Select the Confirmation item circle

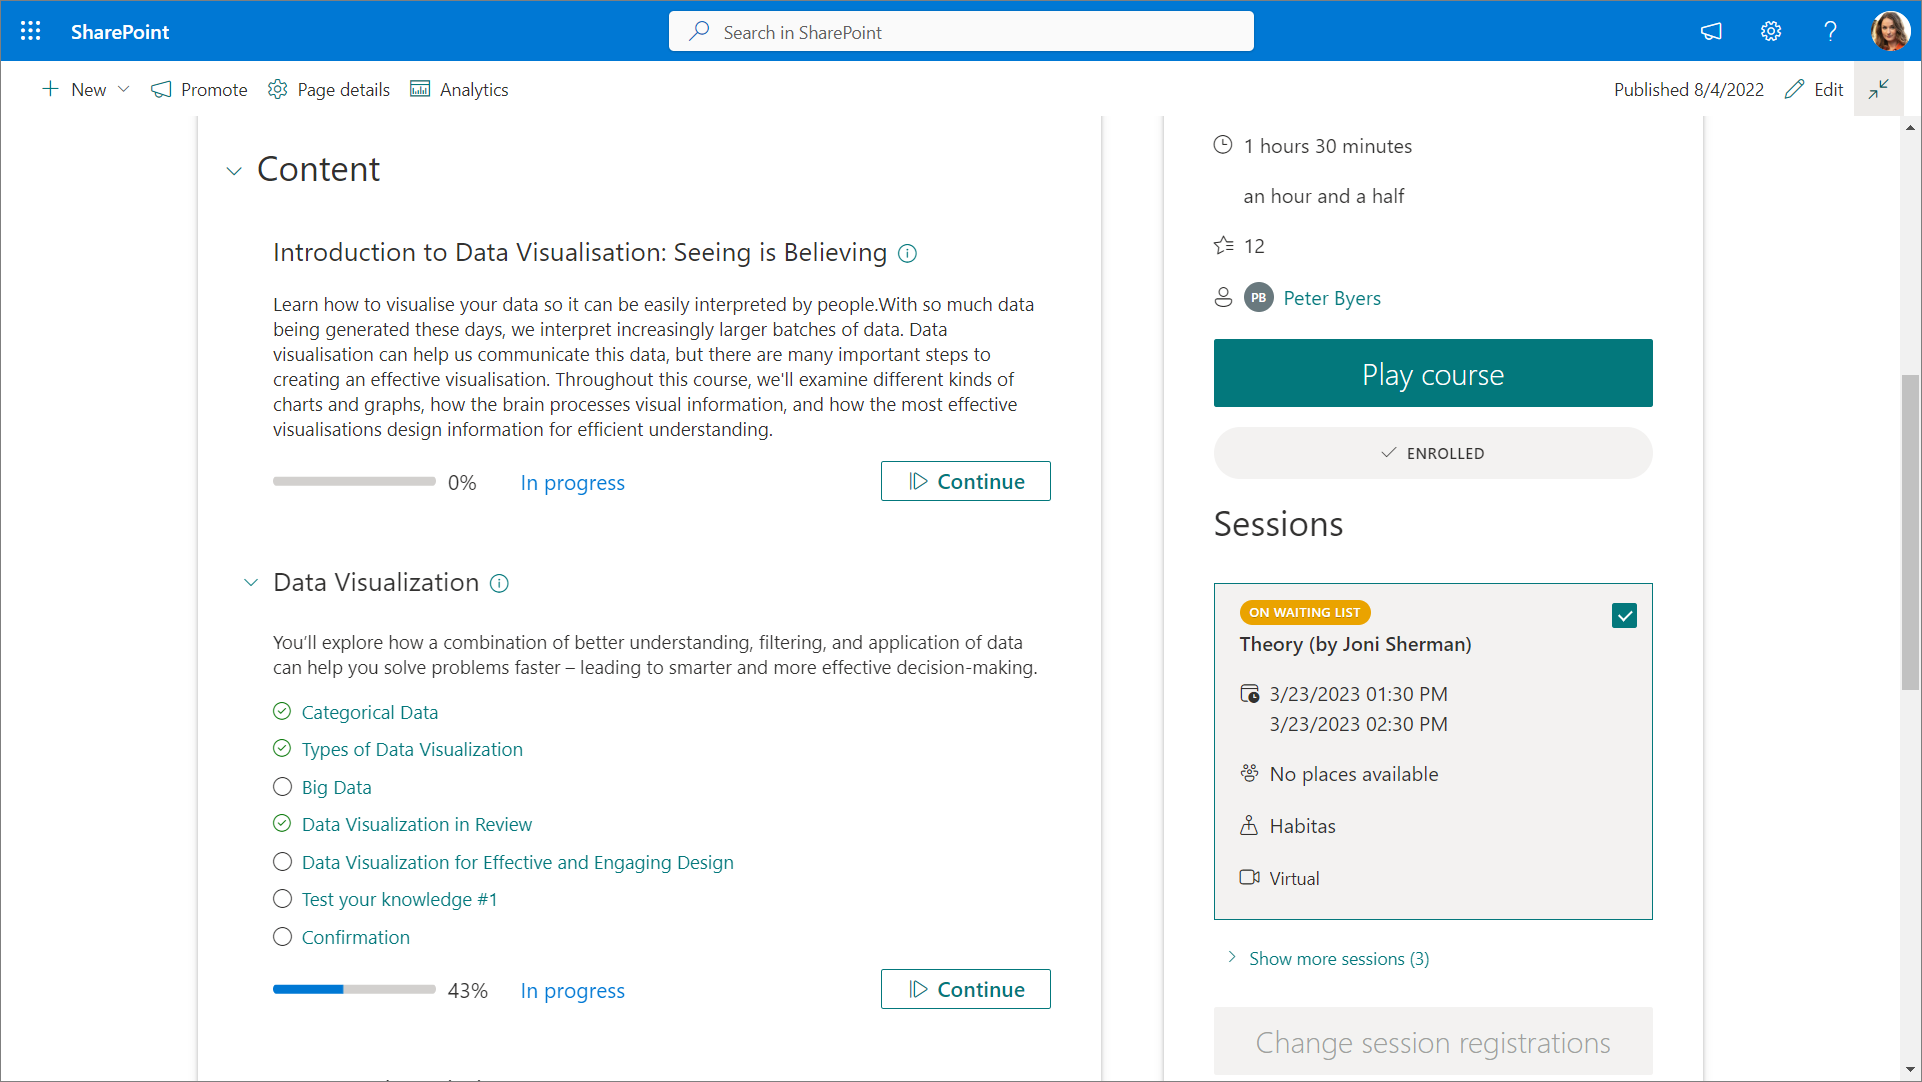(x=283, y=937)
